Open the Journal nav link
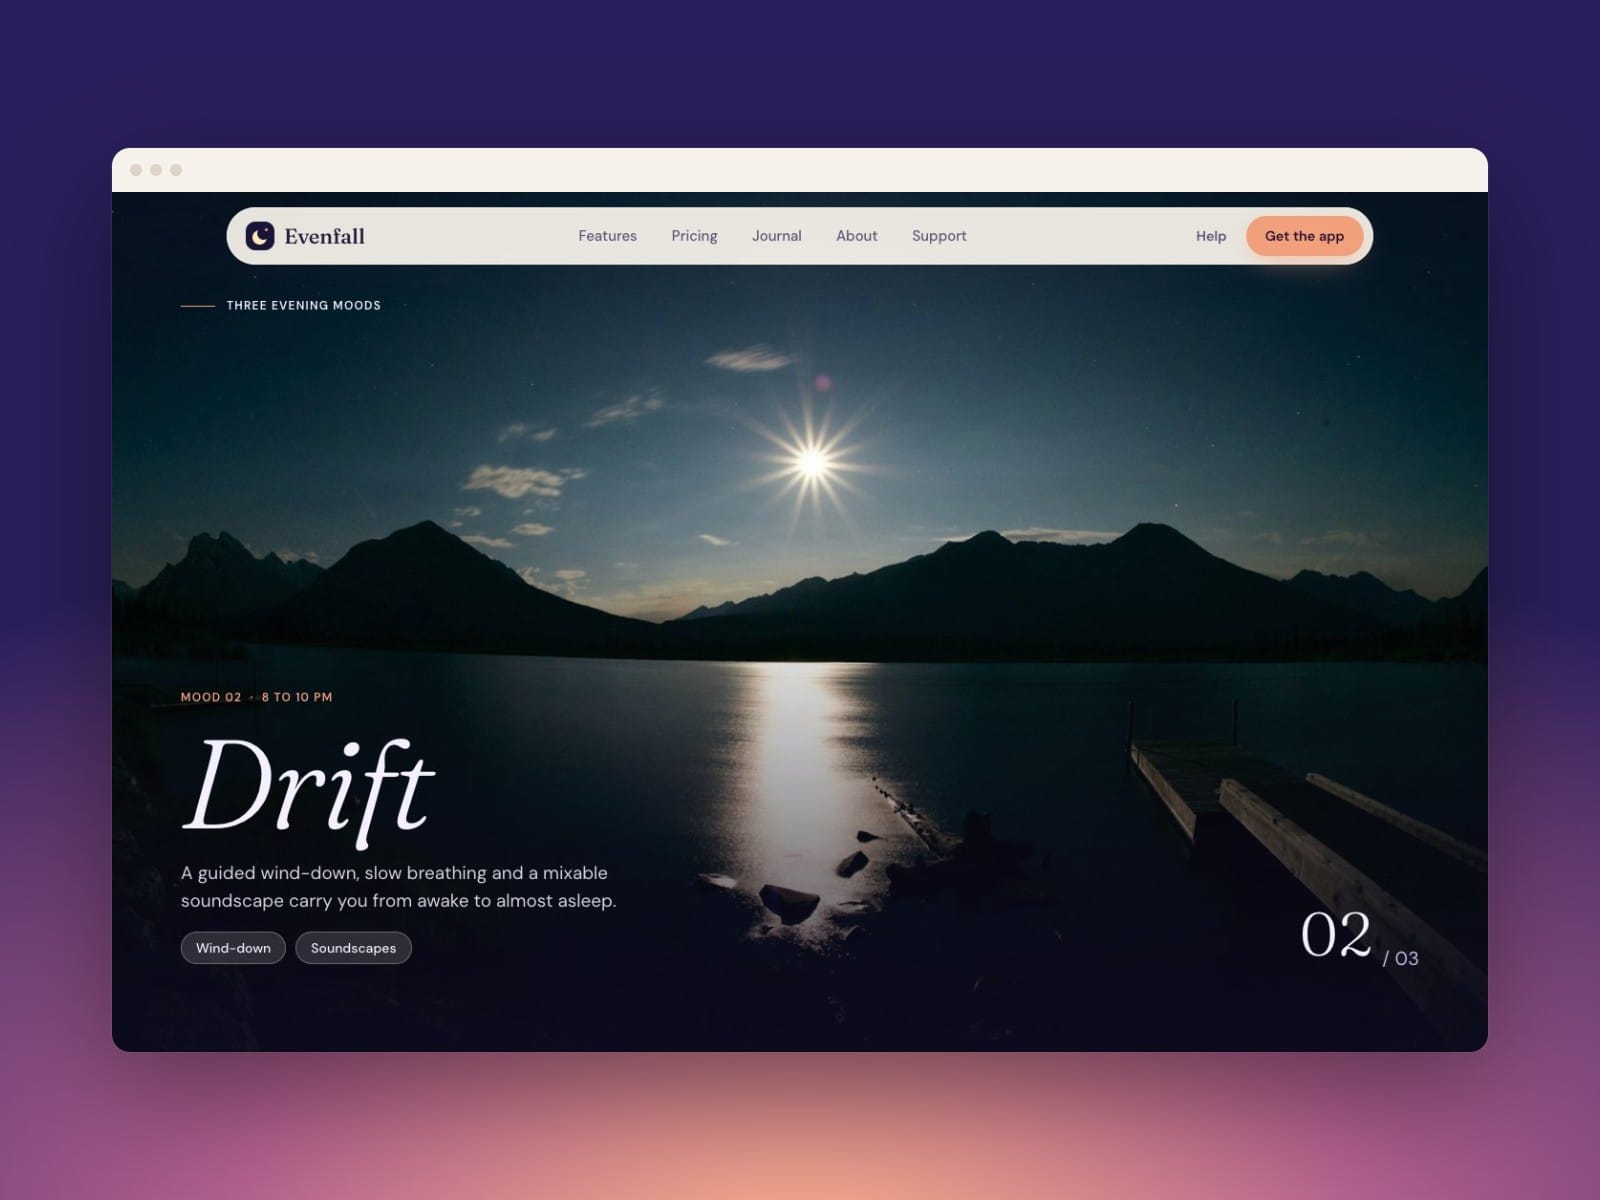 tap(777, 236)
